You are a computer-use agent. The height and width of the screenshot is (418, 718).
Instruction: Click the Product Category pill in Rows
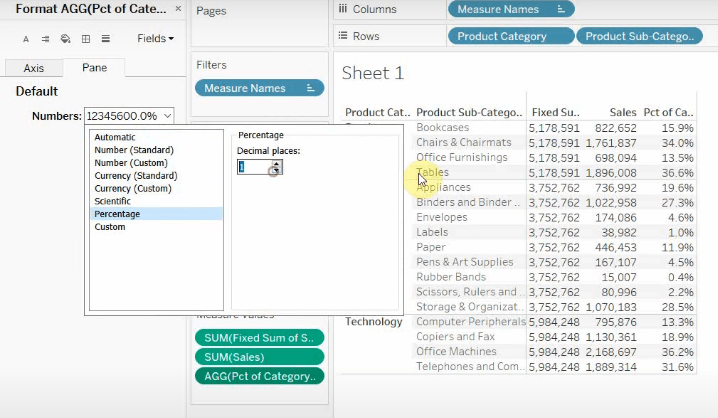click(511, 36)
